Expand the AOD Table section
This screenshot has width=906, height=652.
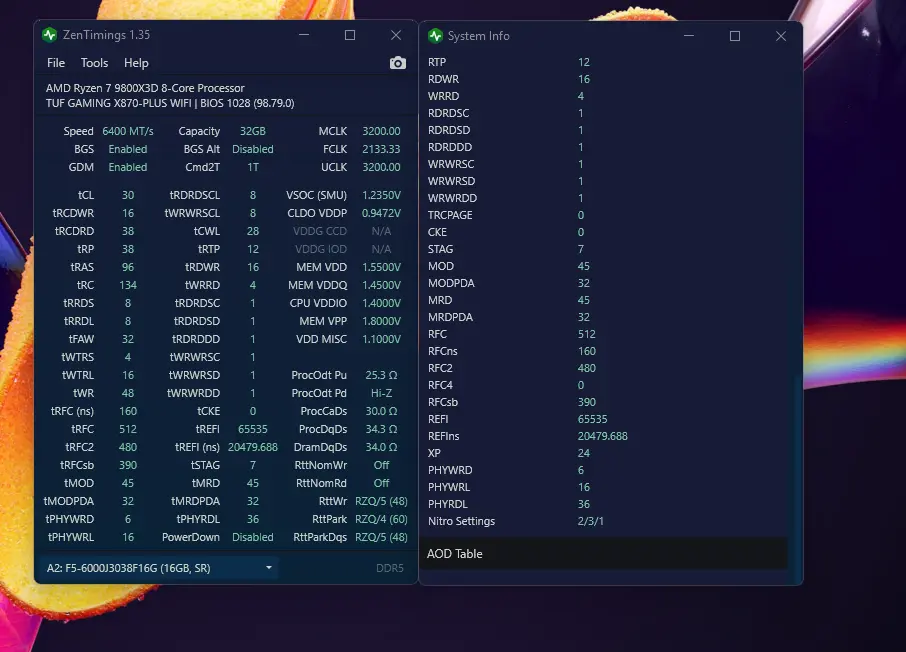tap(604, 554)
